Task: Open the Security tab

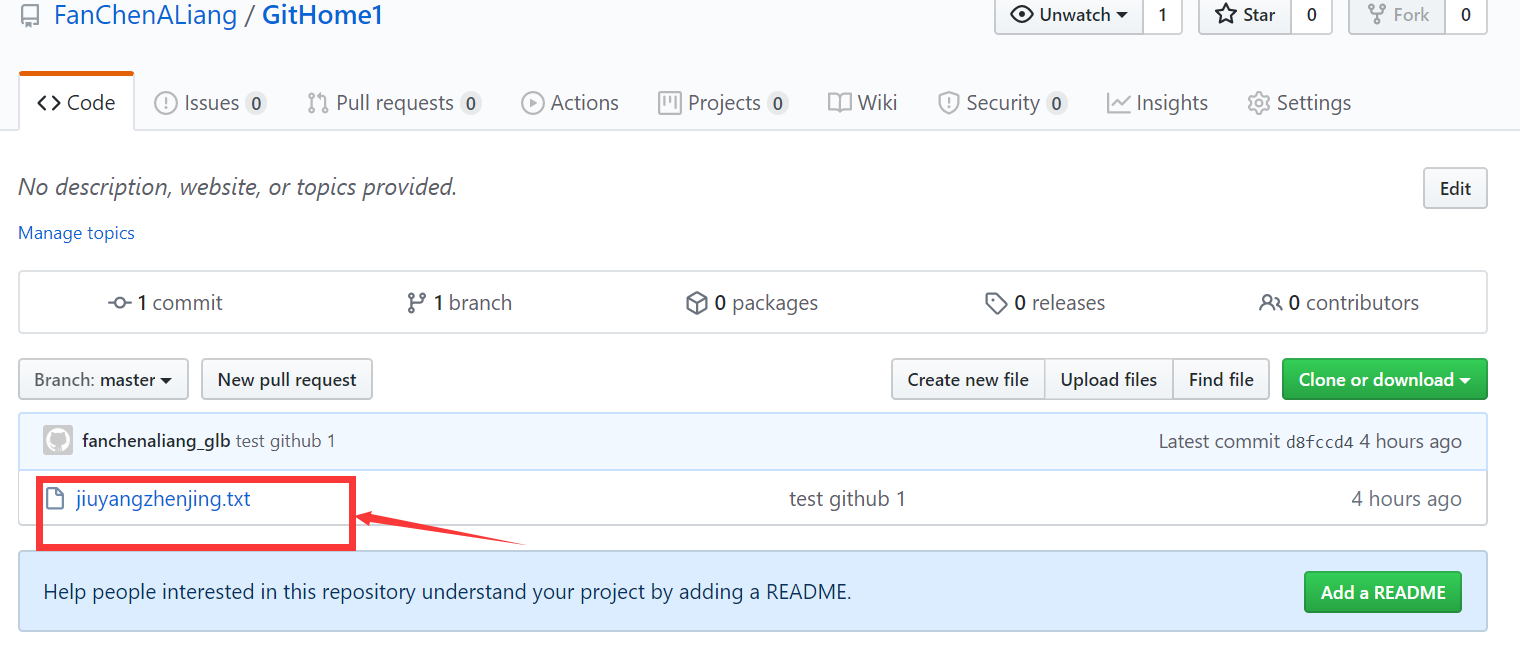Action: (1002, 103)
